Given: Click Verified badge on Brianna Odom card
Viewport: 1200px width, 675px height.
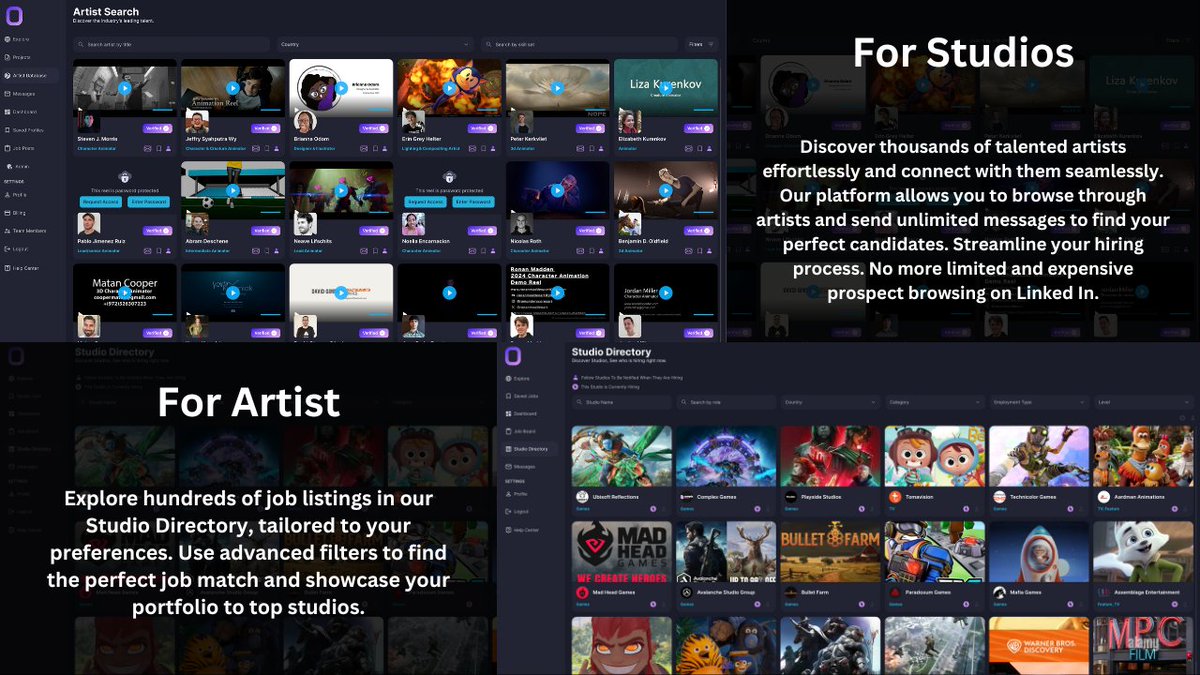Looking at the screenshot, I should 375,129.
